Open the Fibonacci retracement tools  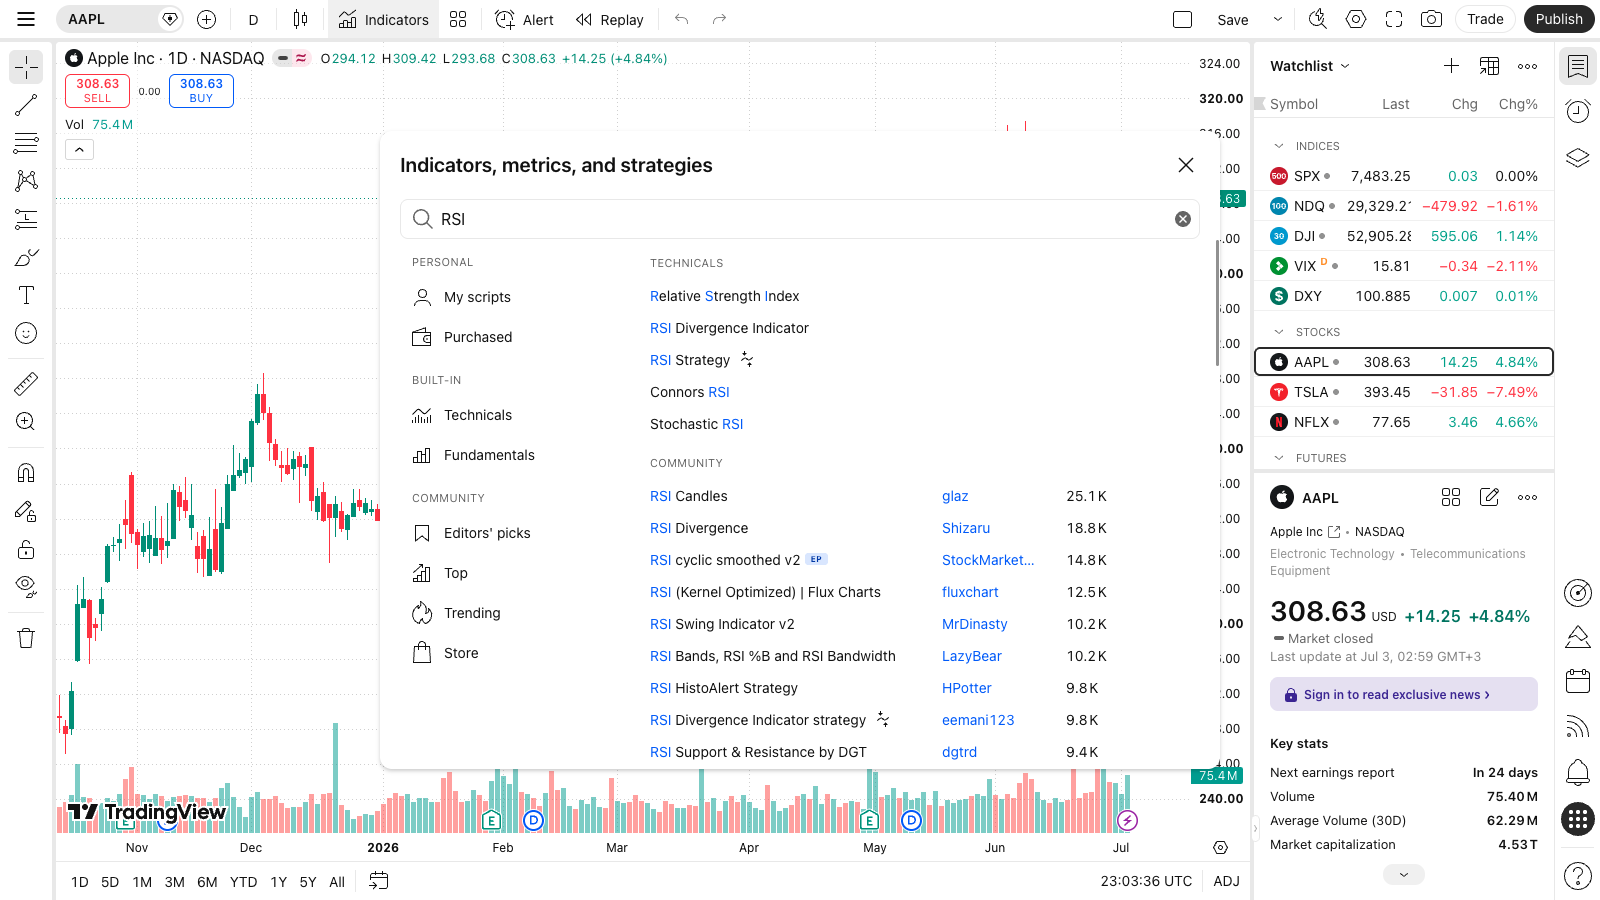point(26,143)
